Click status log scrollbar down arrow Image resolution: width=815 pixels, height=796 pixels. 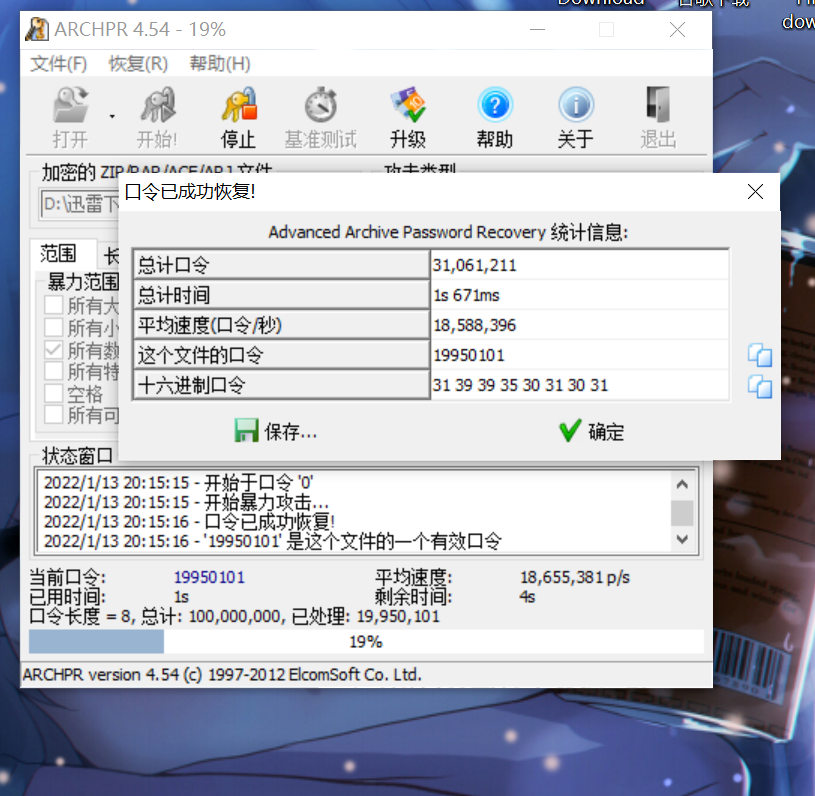(x=682, y=539)
